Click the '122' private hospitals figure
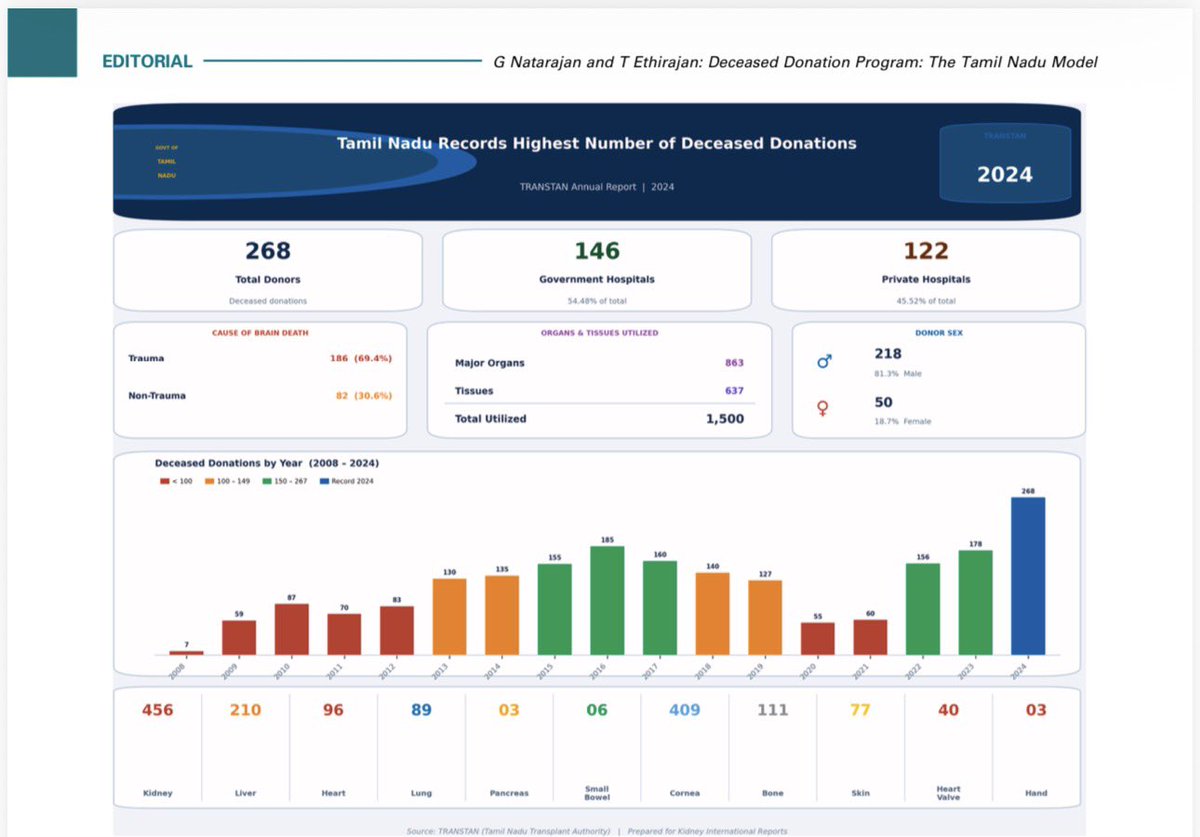The width and height of the screenshot is (1200, 837). (x=926, y=250)
